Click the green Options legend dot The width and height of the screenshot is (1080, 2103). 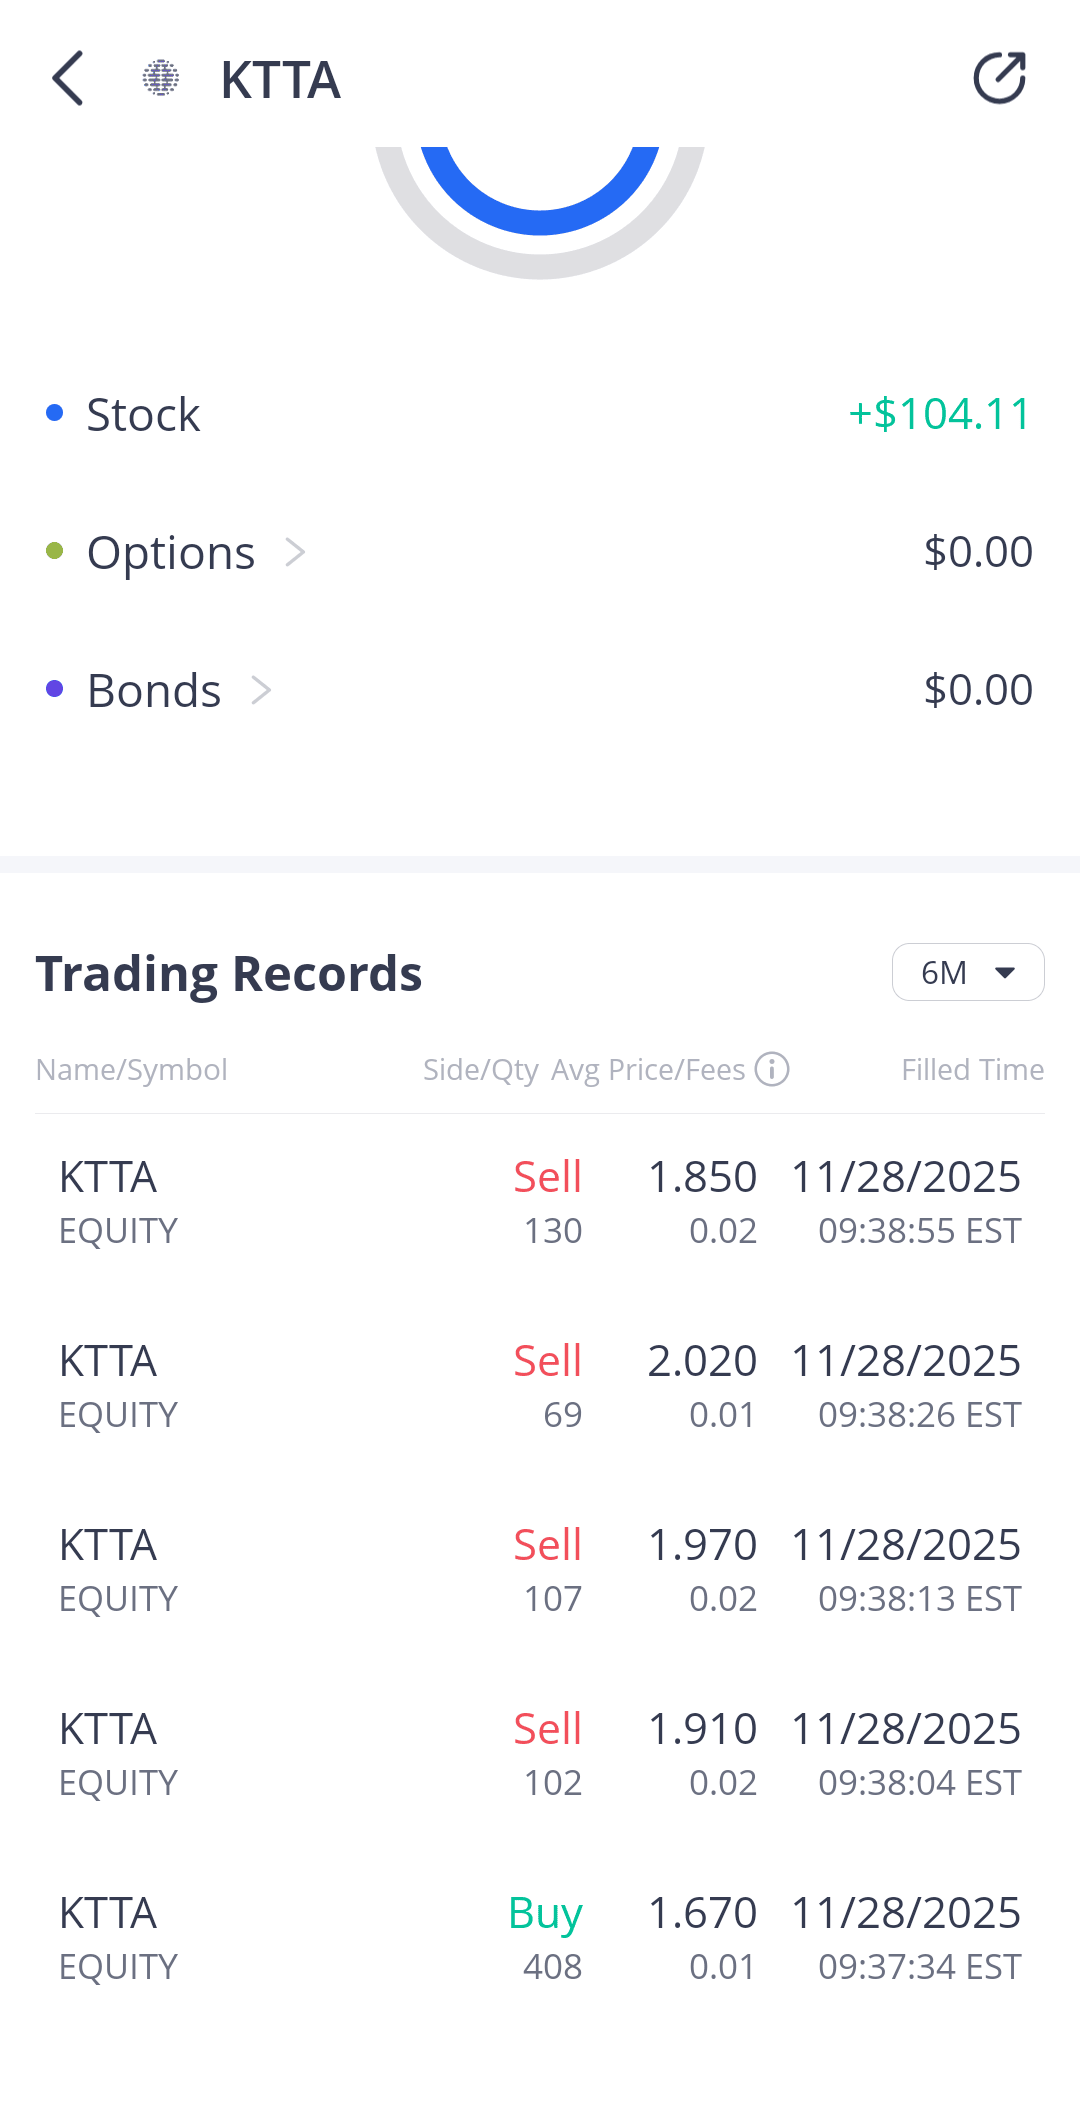coord(55,551)
